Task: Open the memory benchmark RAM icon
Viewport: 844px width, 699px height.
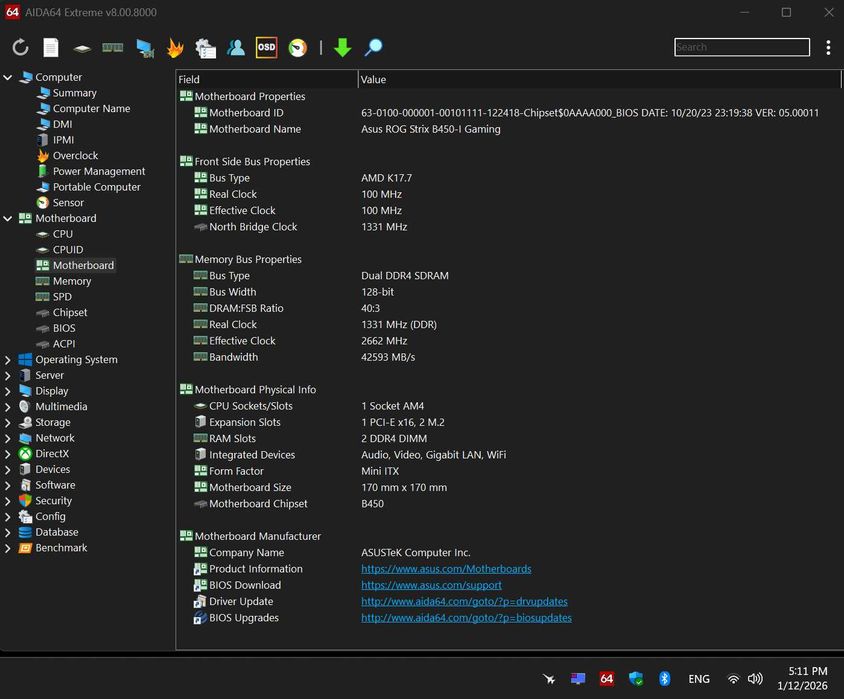Action: tap(112, 47)
